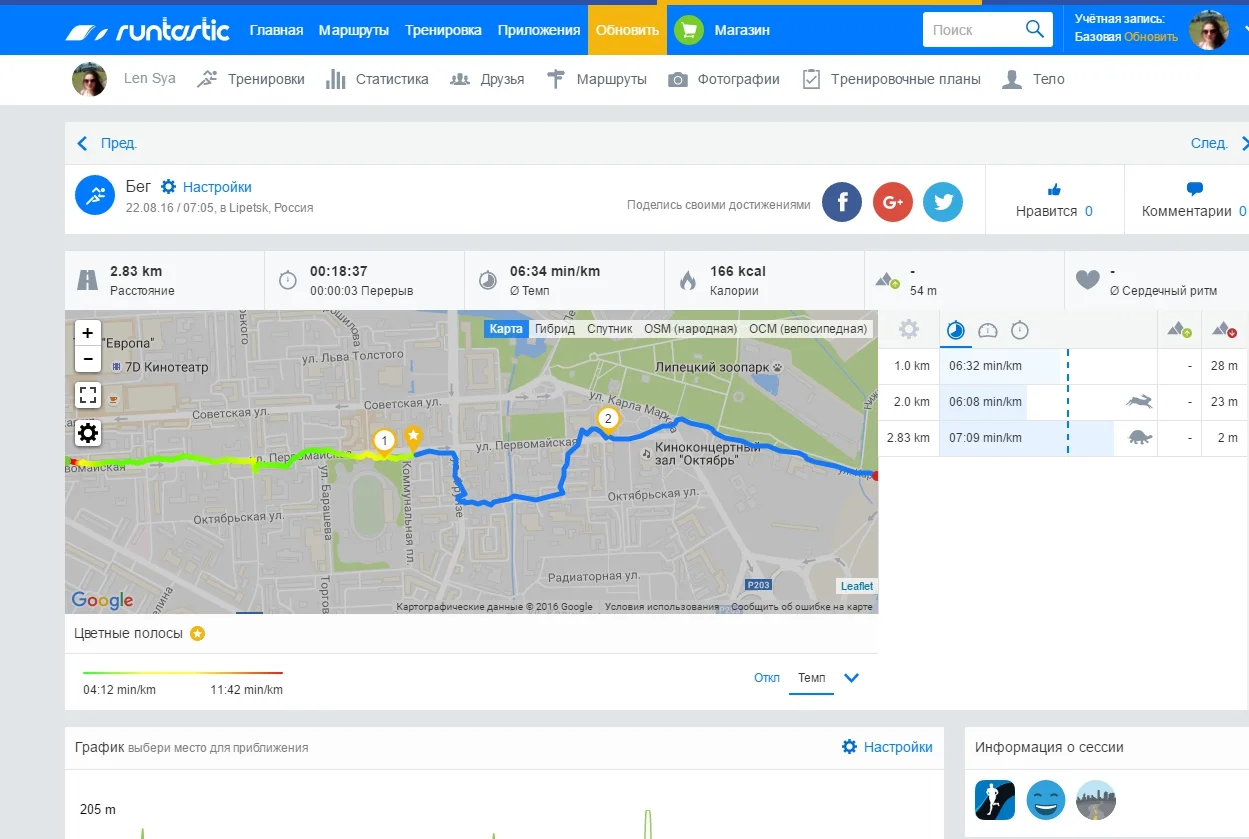Image resolution: width=1249 pixels, height=839 pixels.
Task: Open Тренировочные планы tab
Action: coord(891,79)
